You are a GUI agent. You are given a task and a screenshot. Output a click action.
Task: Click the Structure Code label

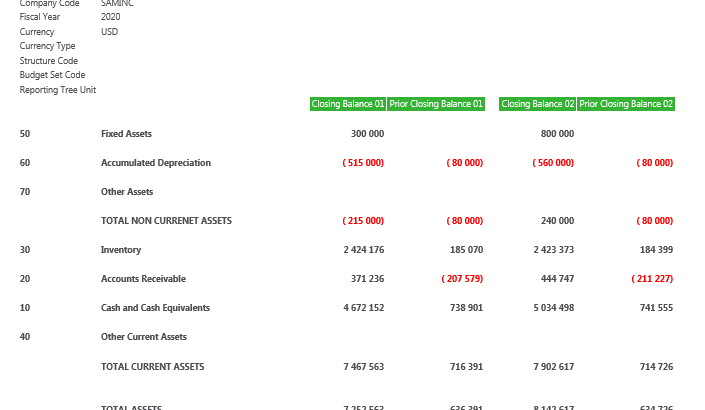(49, 61)
